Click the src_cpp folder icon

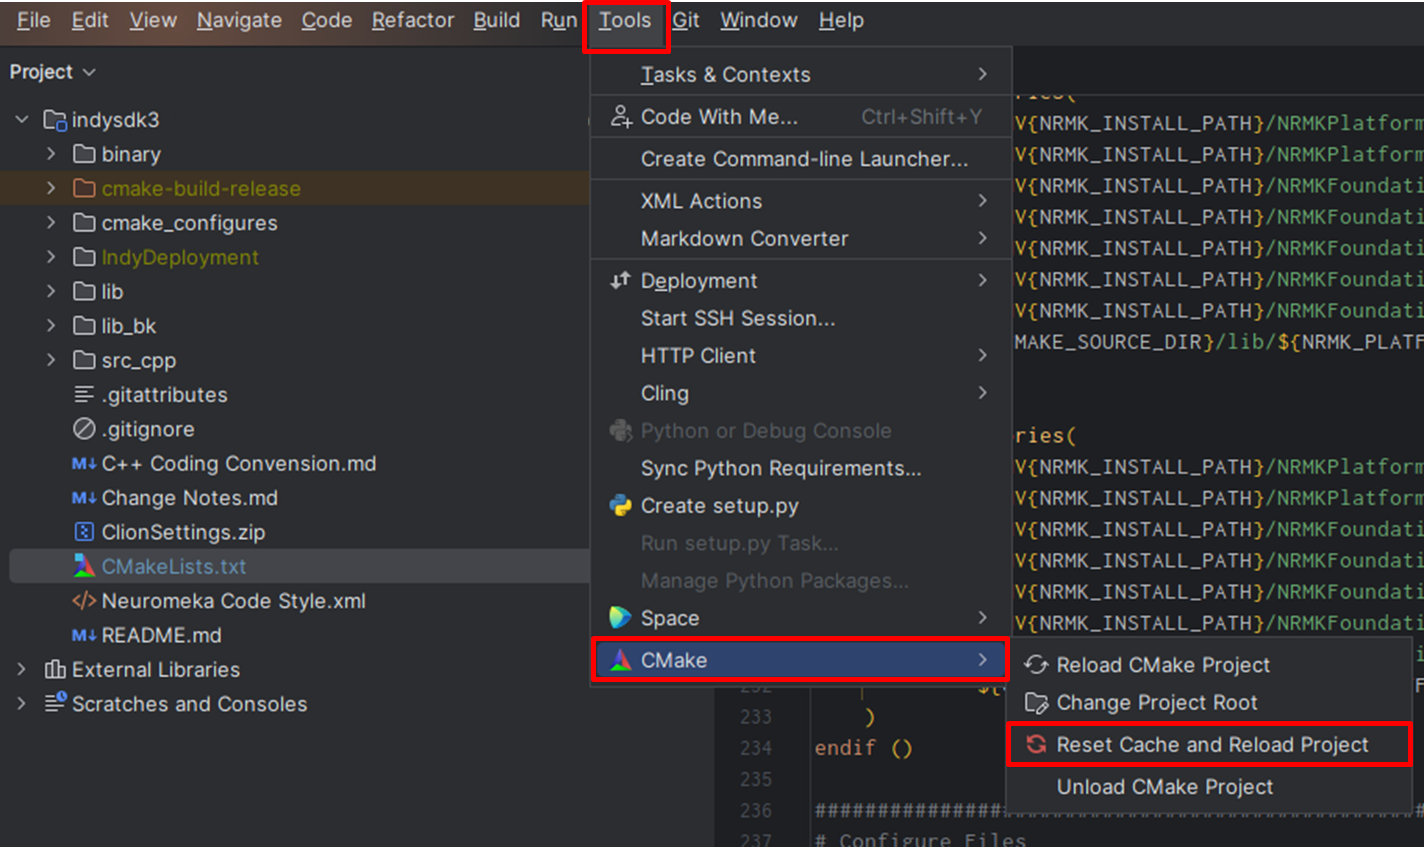pyautogui.click(x=84, y=360)
